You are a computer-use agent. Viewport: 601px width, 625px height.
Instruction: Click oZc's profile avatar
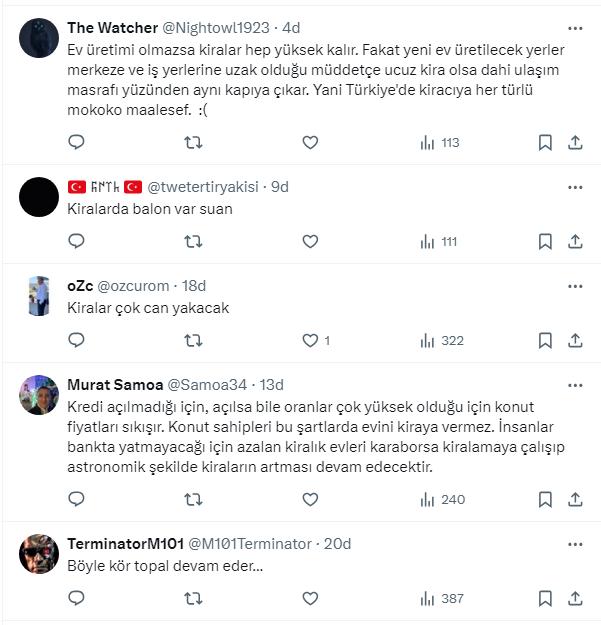point(39,295)
